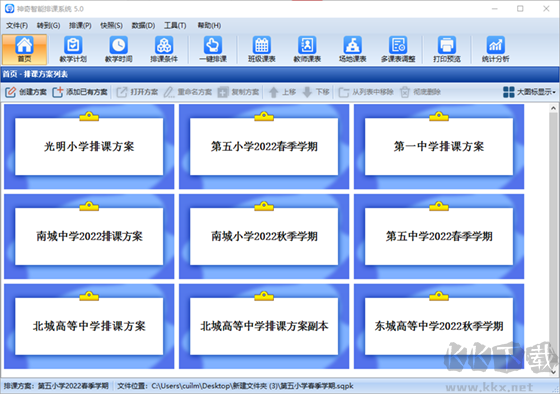Open 打印预览 printer icon
This screenshot has height=394, width=560.
(447, 49)
